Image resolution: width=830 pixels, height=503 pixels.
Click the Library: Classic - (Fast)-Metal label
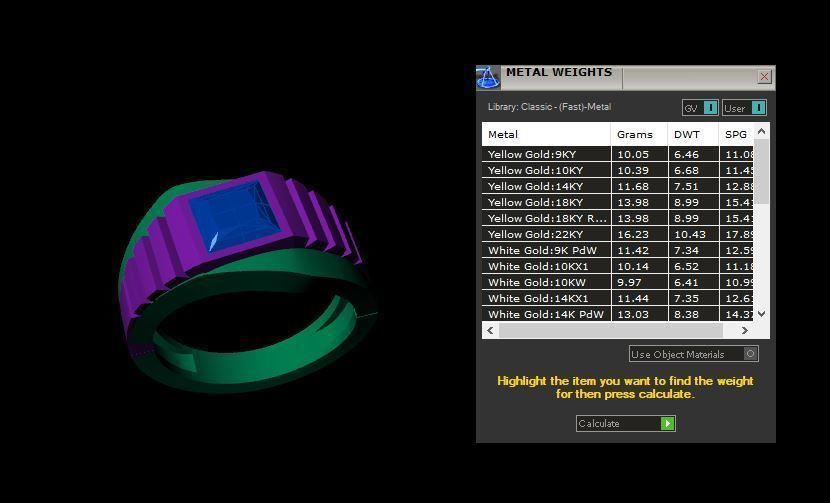[549, 106]
